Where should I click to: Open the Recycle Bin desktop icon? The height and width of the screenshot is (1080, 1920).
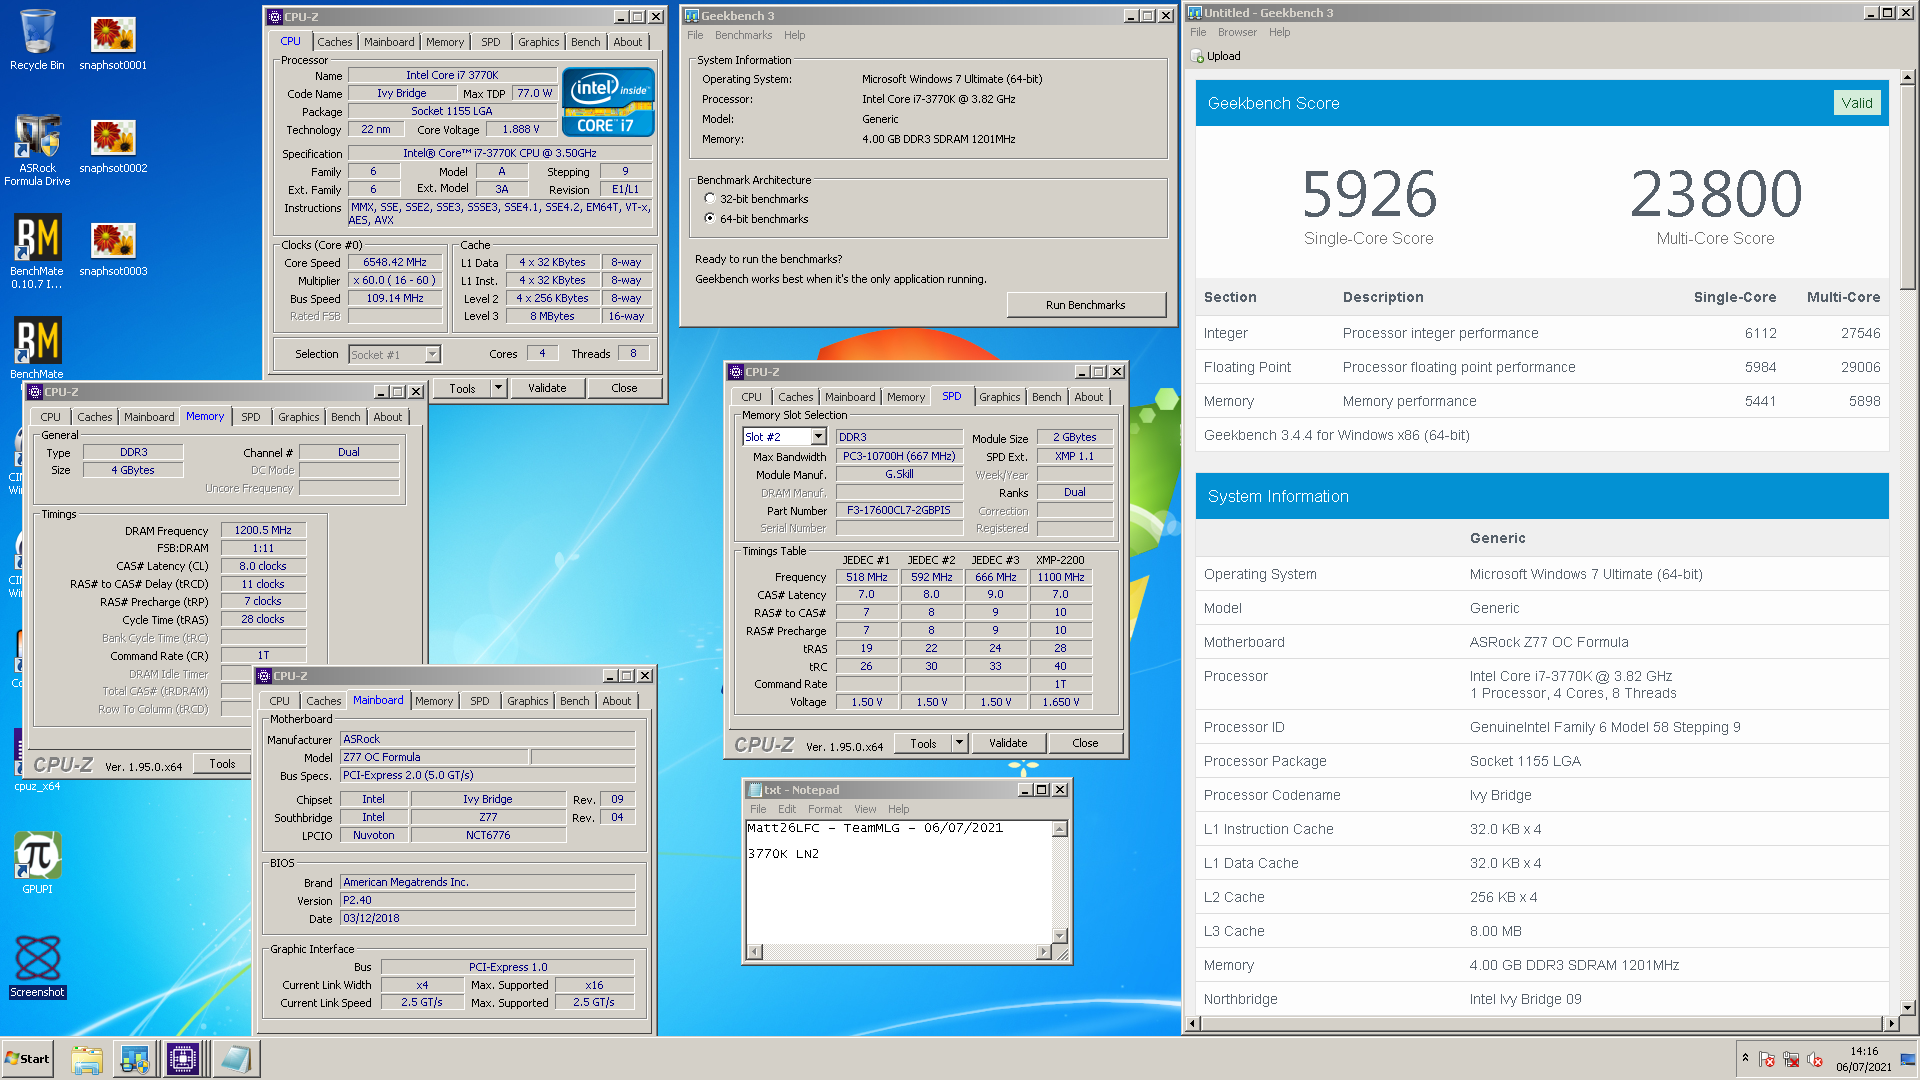point(37,40)
